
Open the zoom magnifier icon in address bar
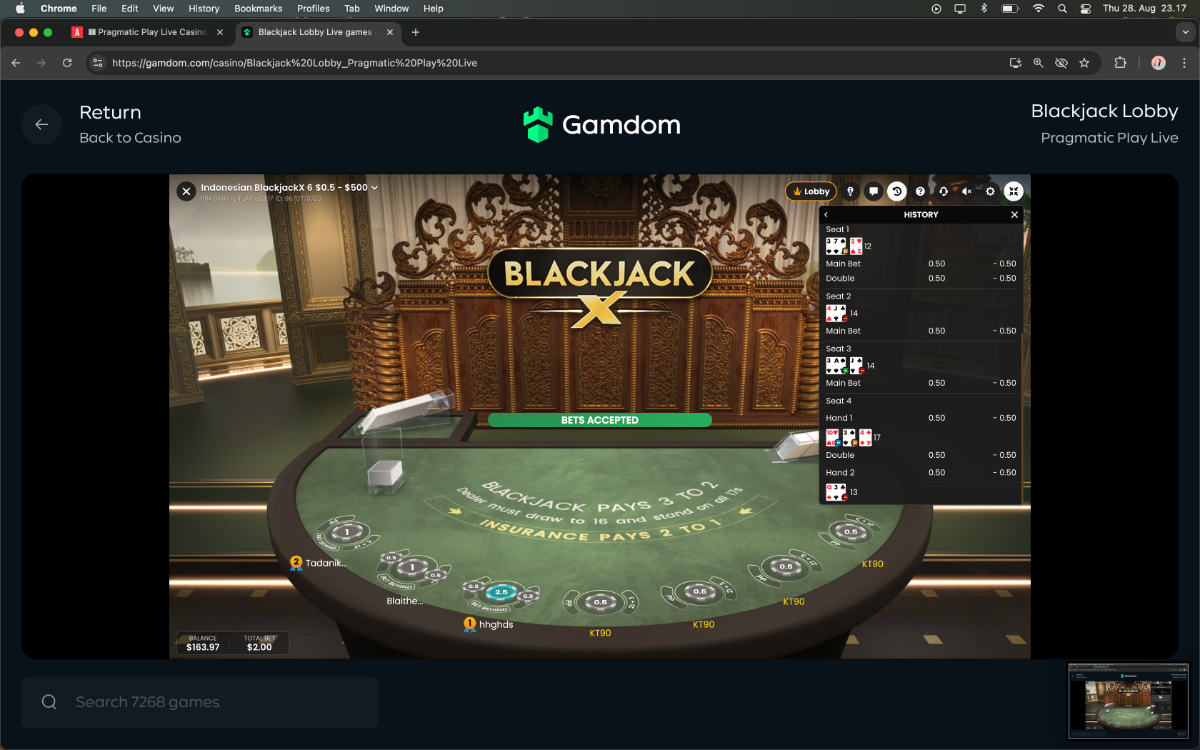[1038, 62]
